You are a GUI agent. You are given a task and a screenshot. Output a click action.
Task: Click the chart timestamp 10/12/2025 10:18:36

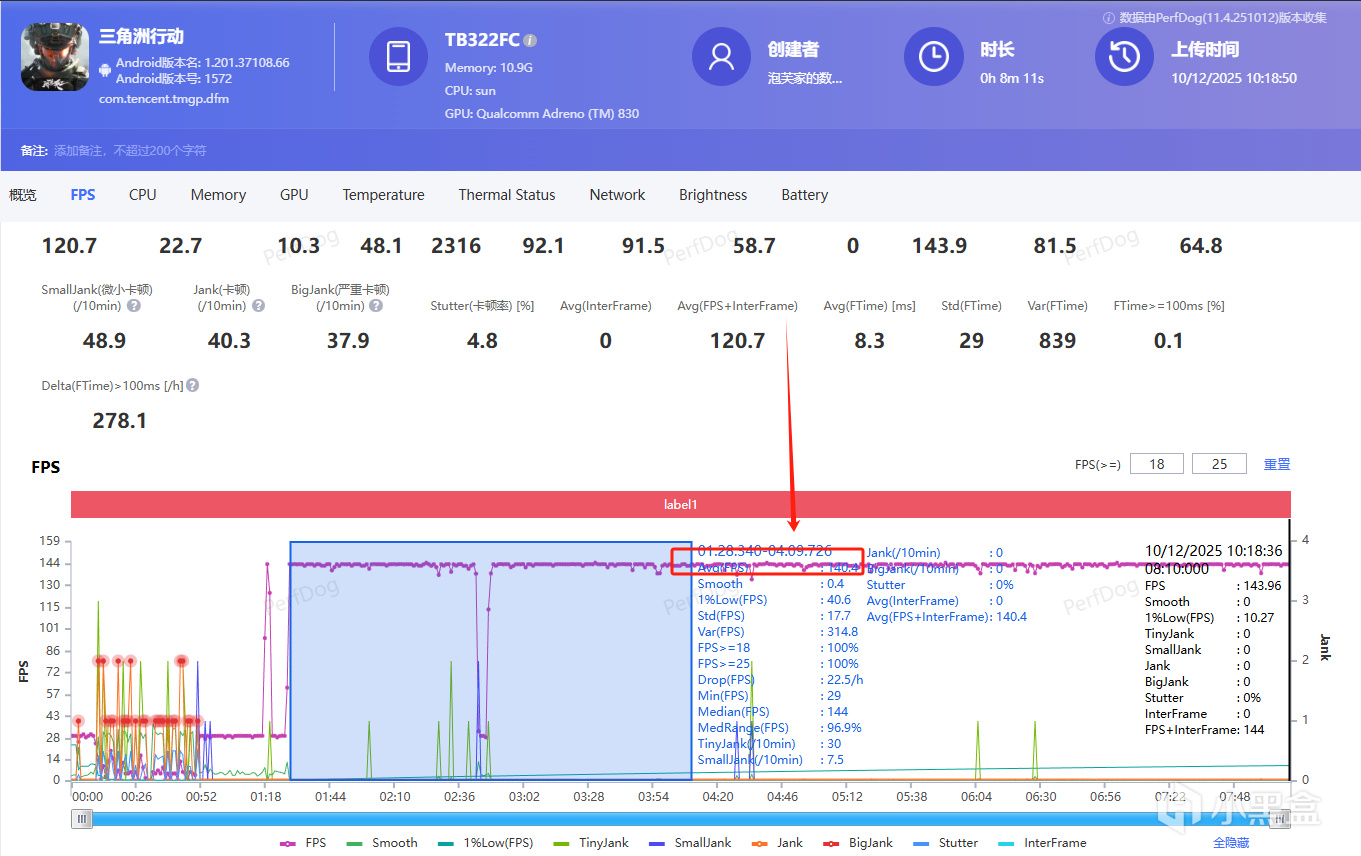pyautogui.click(x=1214, y=551)
